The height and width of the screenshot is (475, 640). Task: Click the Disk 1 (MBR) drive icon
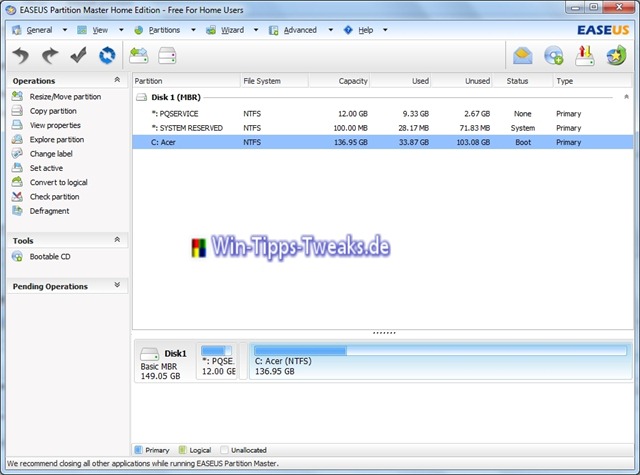tap(141, 97)
